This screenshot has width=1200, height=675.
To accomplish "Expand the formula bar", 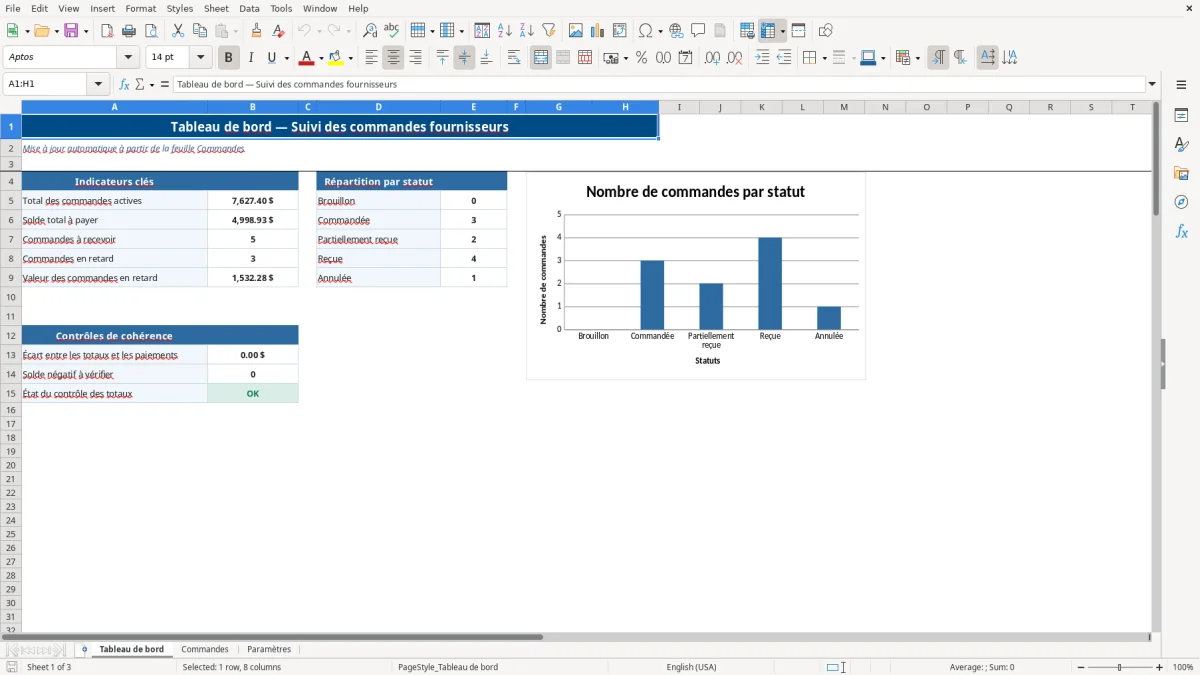I will tap(1153, 84).
